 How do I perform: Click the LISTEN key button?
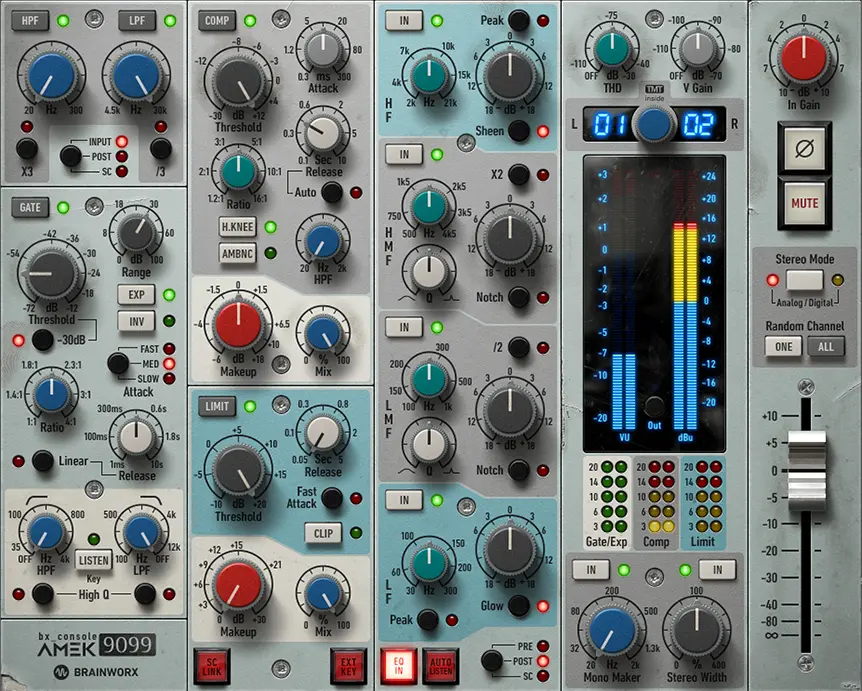[x=93, y=560]
